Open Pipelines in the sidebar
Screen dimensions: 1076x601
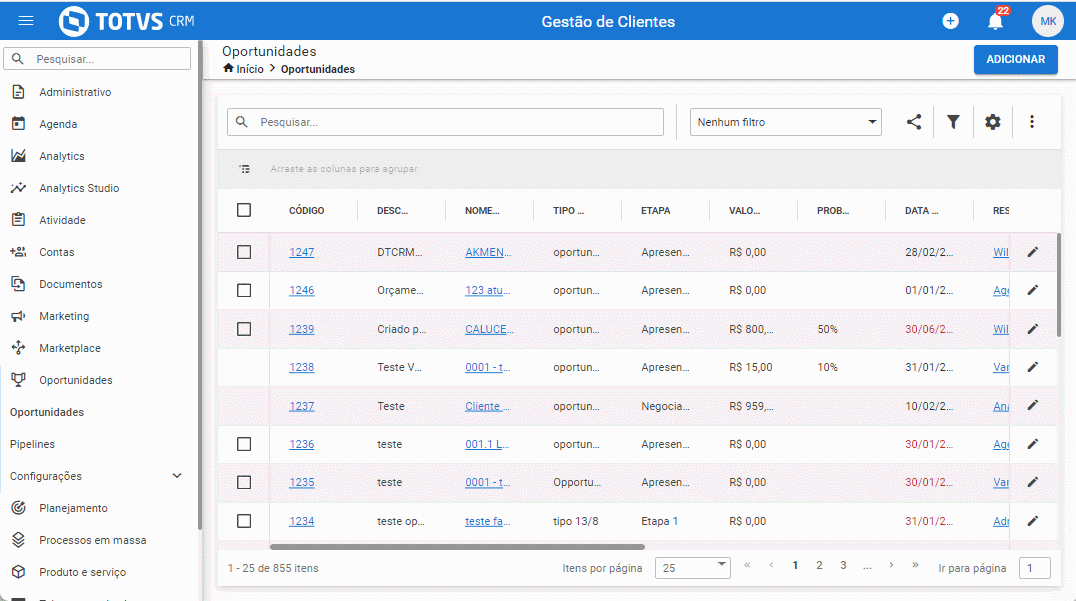(x=32, y=444)
